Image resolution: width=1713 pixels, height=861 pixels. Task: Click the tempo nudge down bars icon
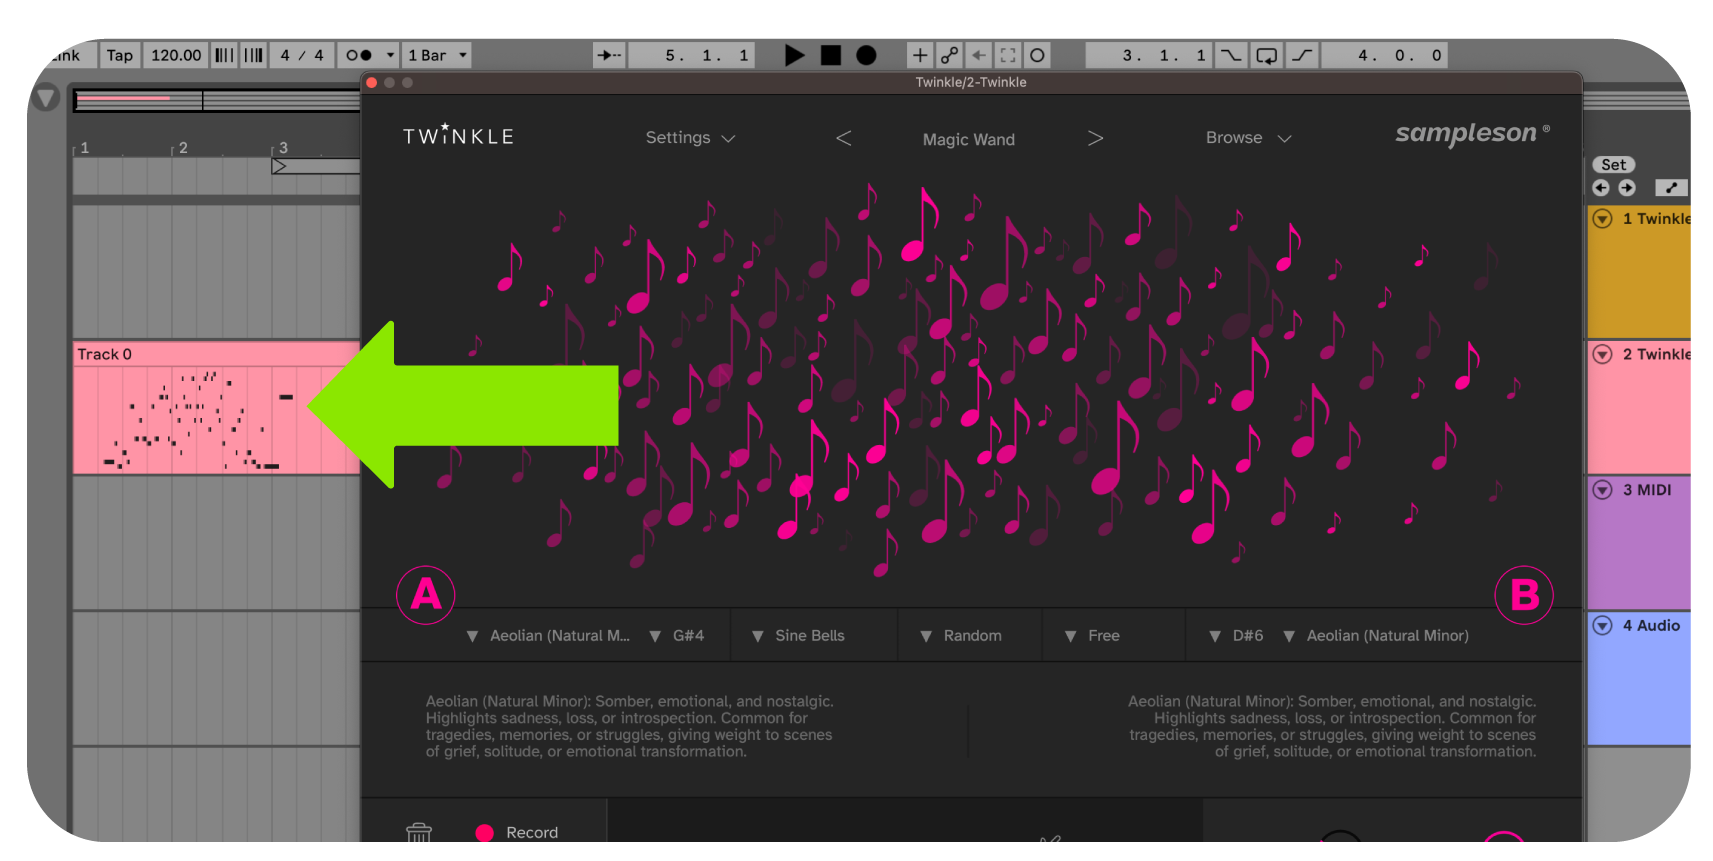[x=224, y=55]
